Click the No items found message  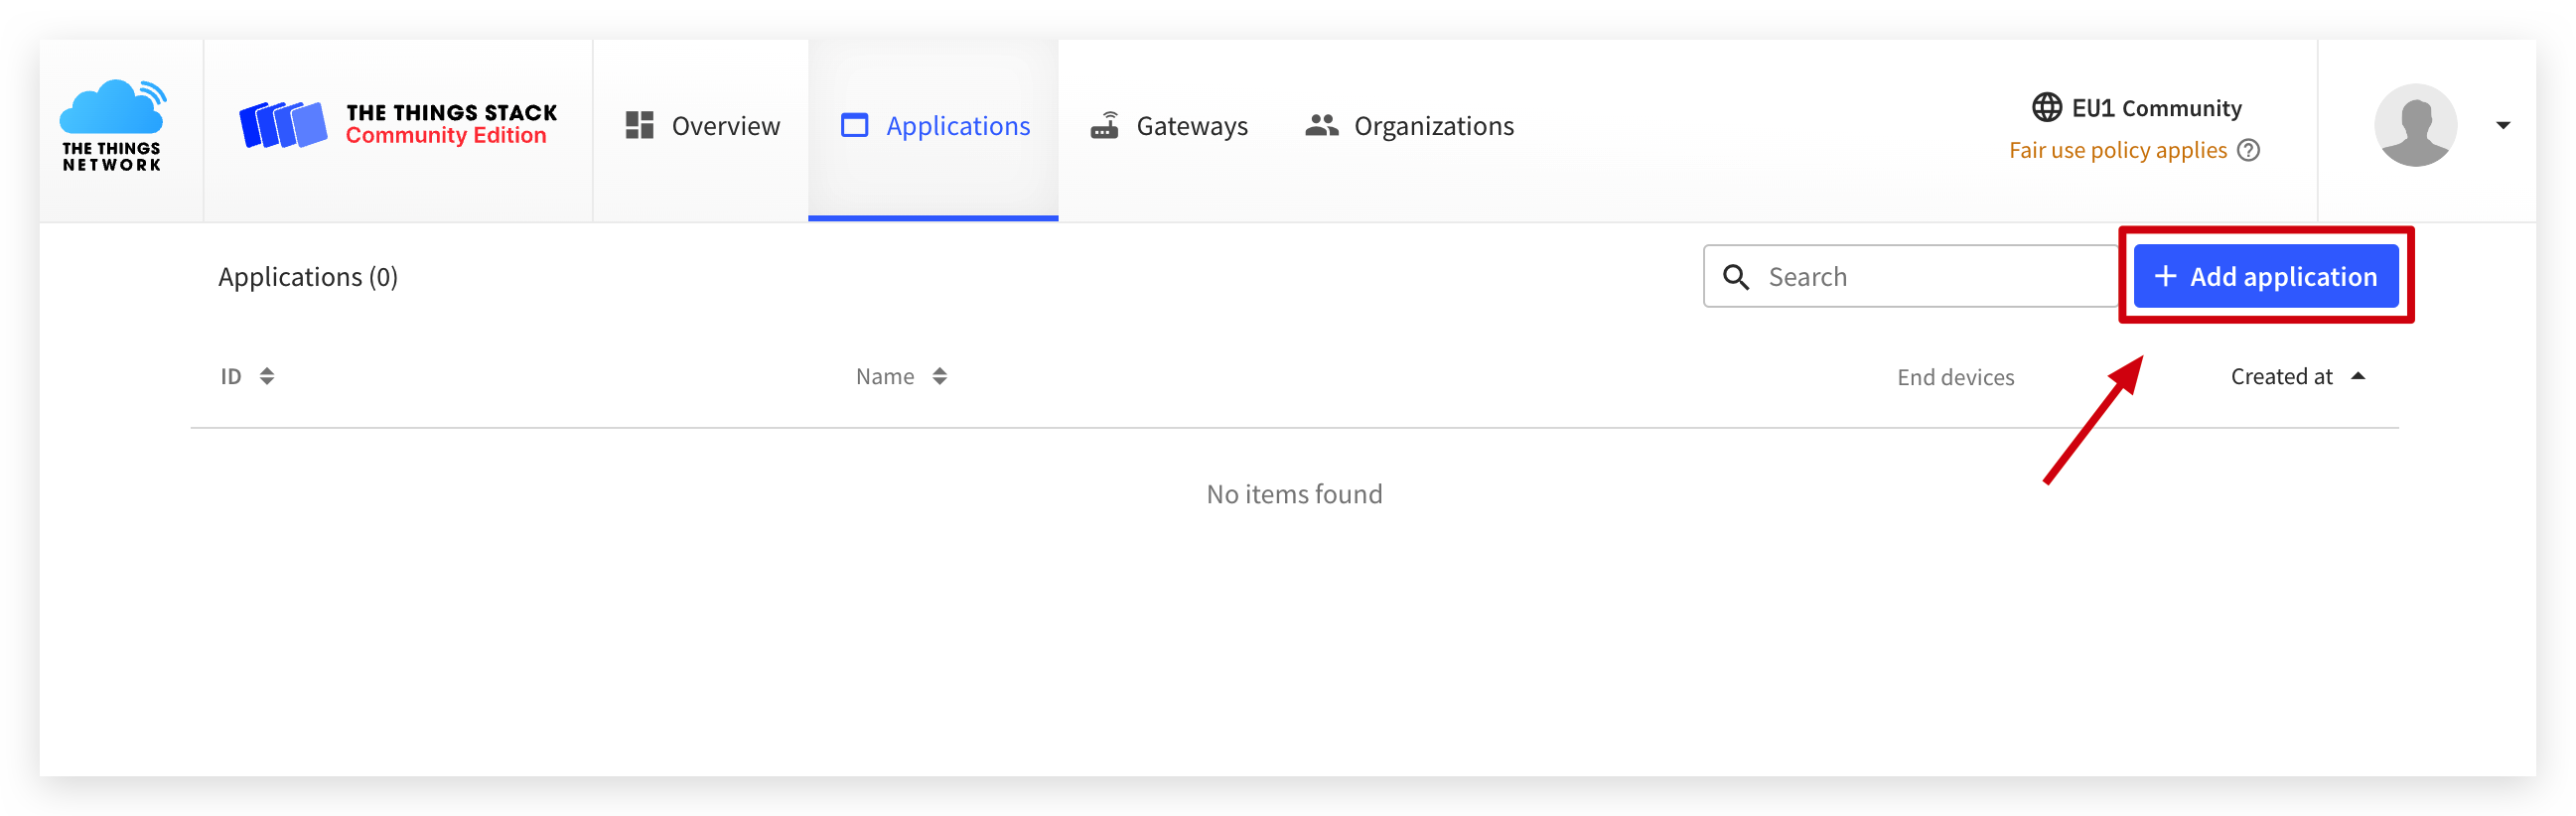tap(1294, 494)
